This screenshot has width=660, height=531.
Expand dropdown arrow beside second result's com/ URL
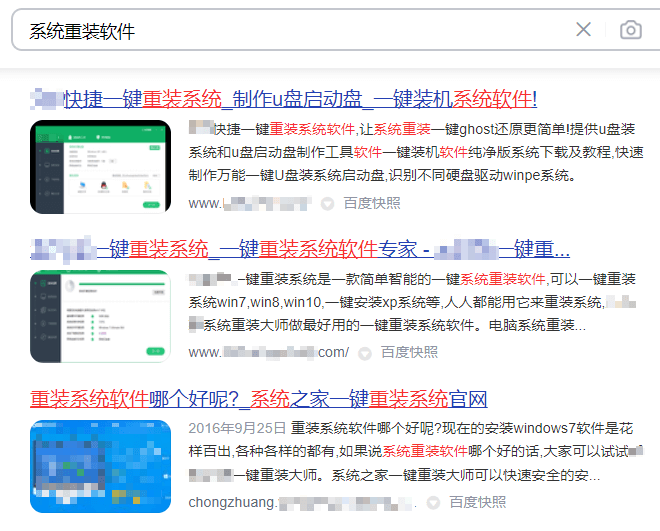365,353
